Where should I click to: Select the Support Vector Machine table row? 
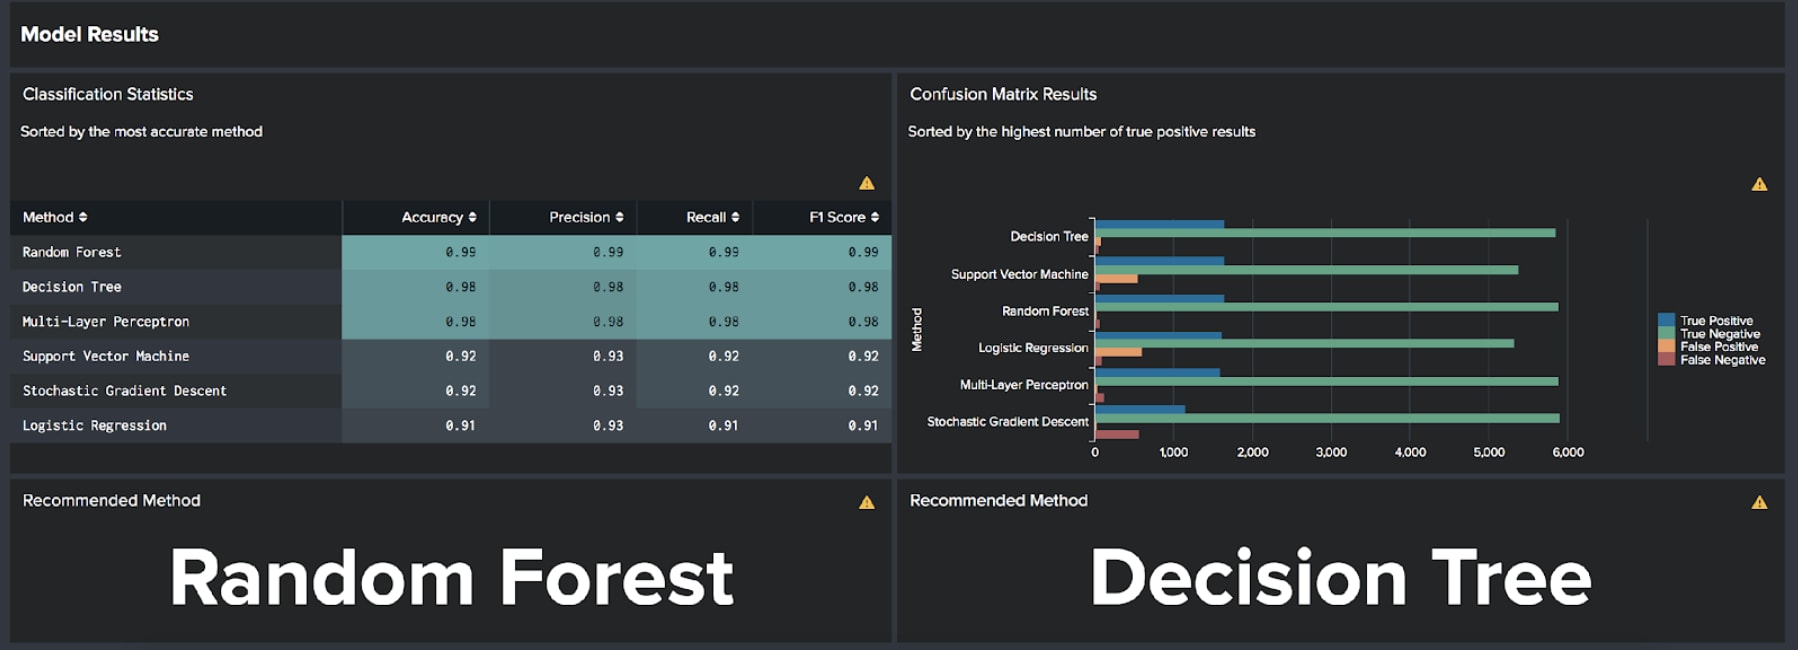coord(450,356)
